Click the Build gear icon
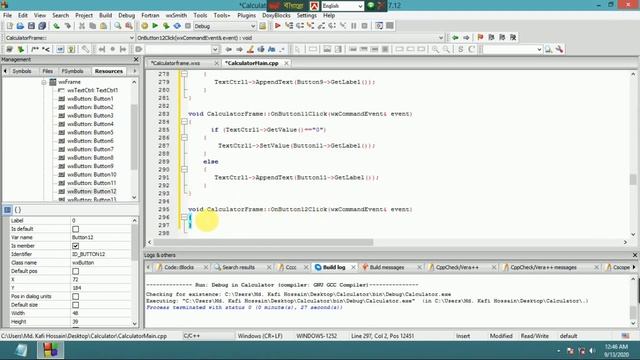Screen dimensions: 640x360 pyautogui.click(x=144, y=26)
